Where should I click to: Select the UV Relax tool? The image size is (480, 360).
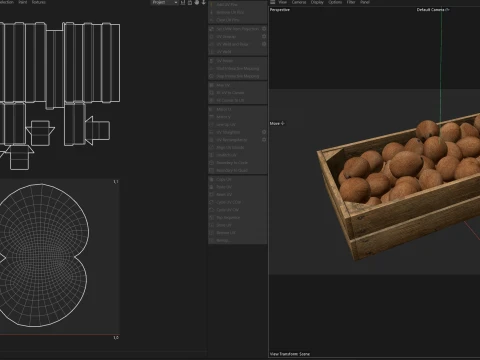(237, 61)
